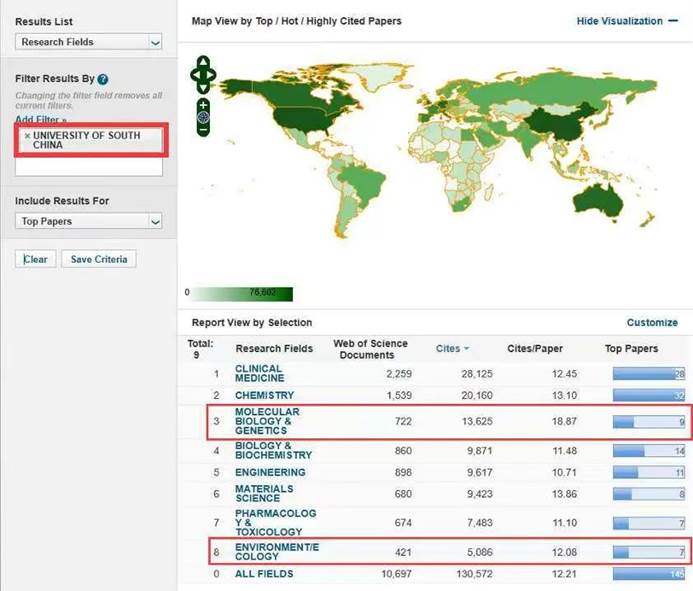Pan the map up with the arrow control

pyautogui.click(x=203, y=63)
